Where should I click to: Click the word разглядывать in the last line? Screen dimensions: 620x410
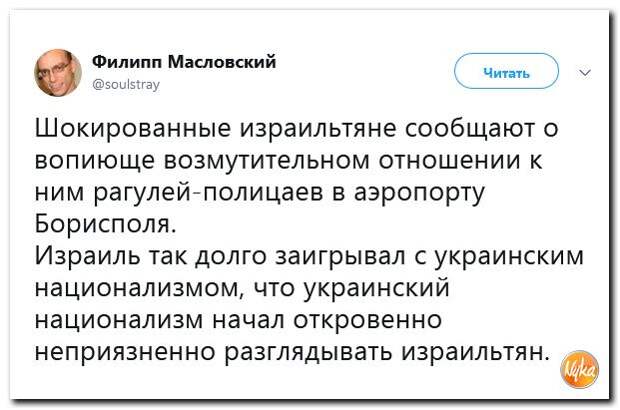tap(310, 352)
